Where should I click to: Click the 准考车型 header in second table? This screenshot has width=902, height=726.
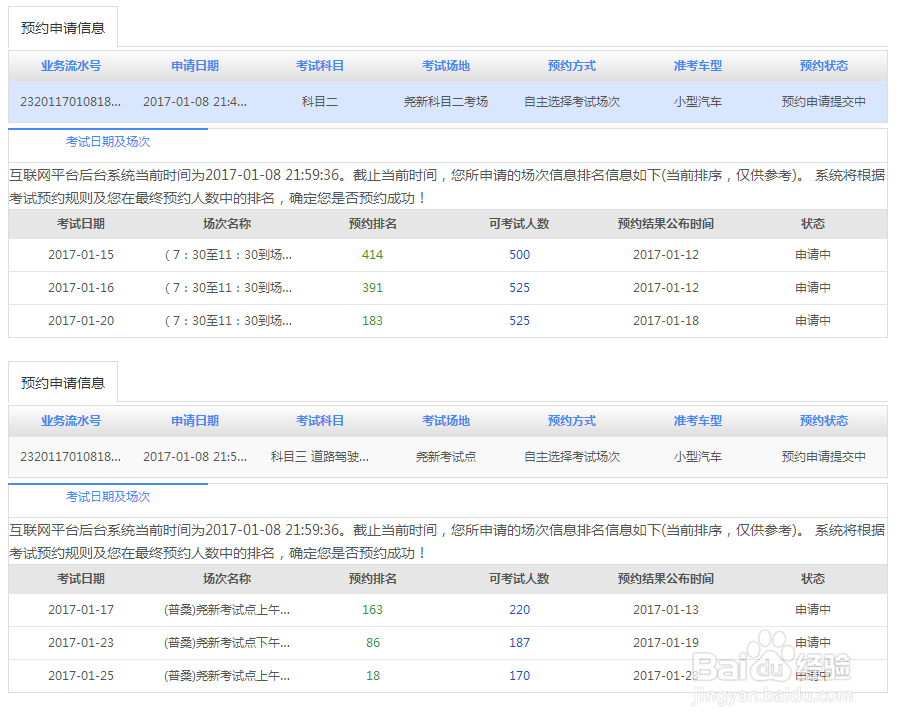tap(697, 421)
